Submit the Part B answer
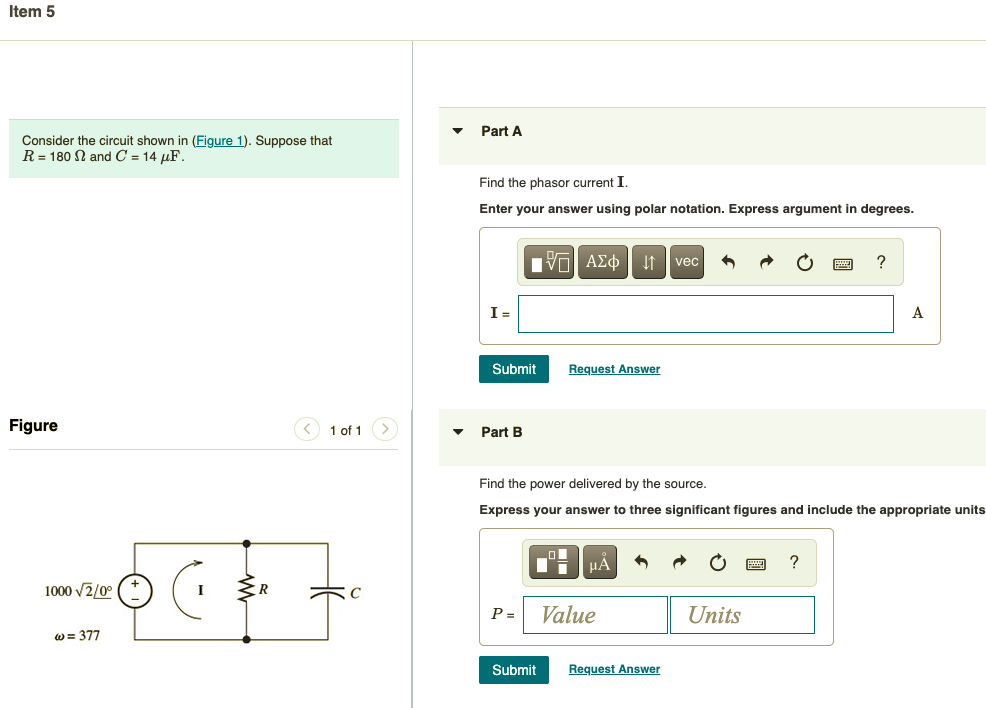986x708 pixels. pyautogui.click(x=514, y=670)
